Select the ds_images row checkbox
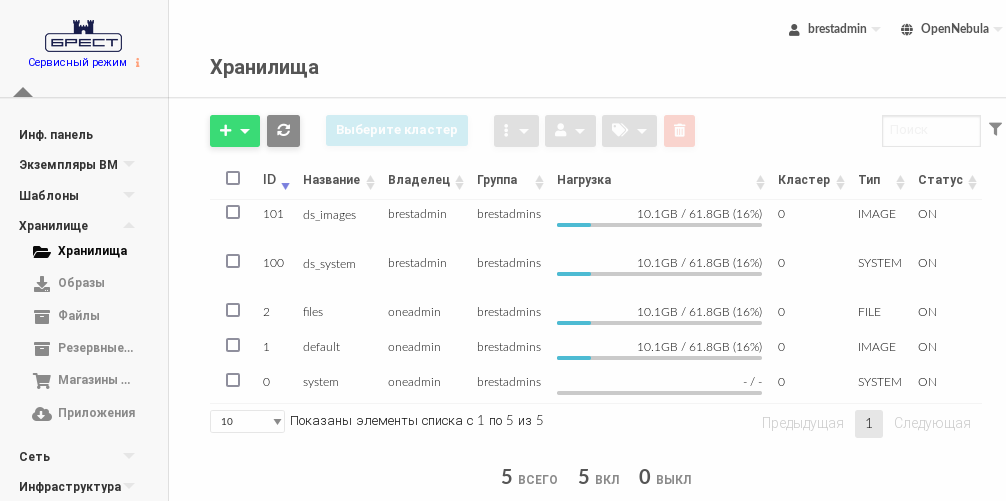This screenshot has height=501, width=1006. click(233, 212)
